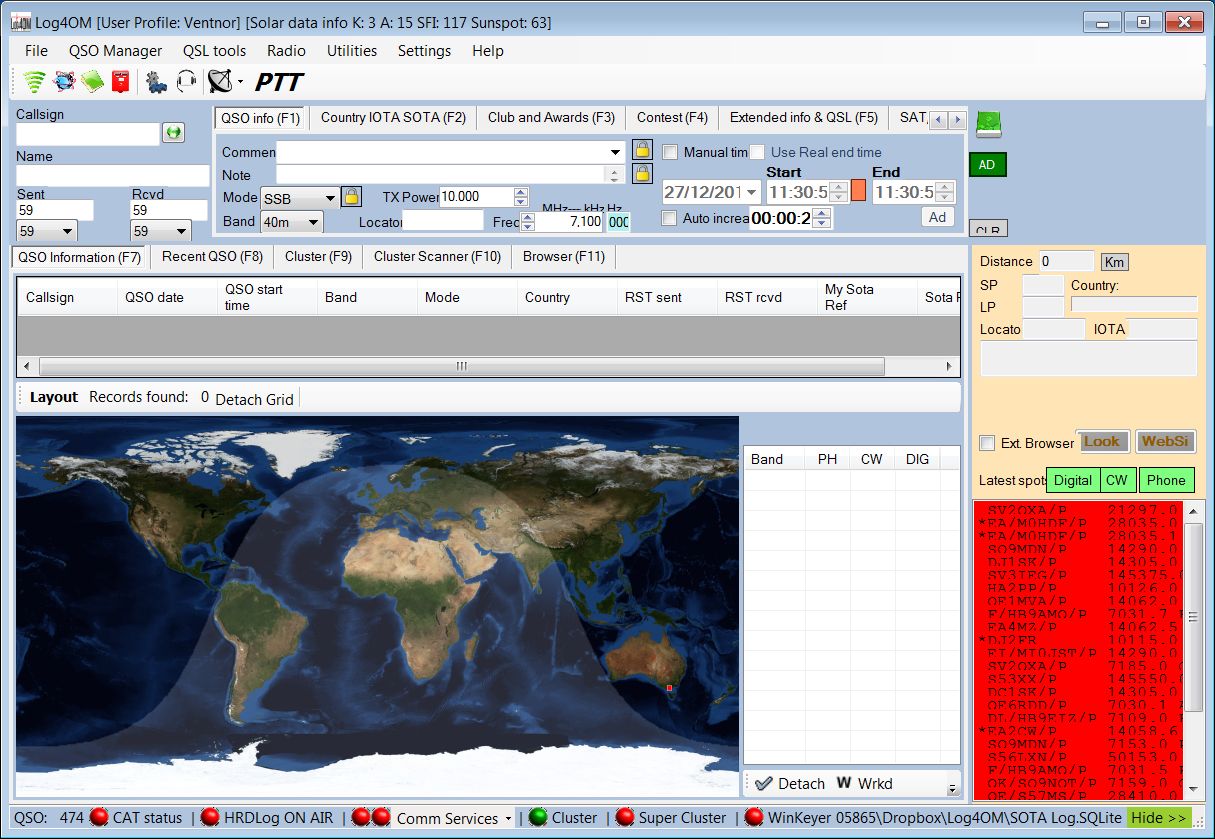Click the green drive save icon

point(989,124)
